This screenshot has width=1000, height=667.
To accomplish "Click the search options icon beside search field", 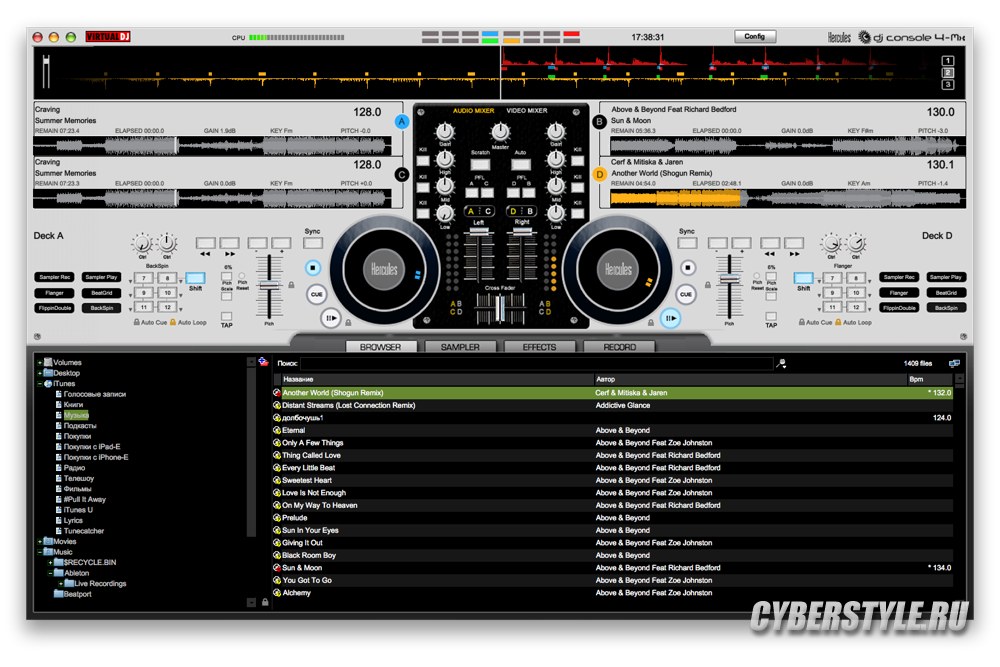I will point(781,363).
